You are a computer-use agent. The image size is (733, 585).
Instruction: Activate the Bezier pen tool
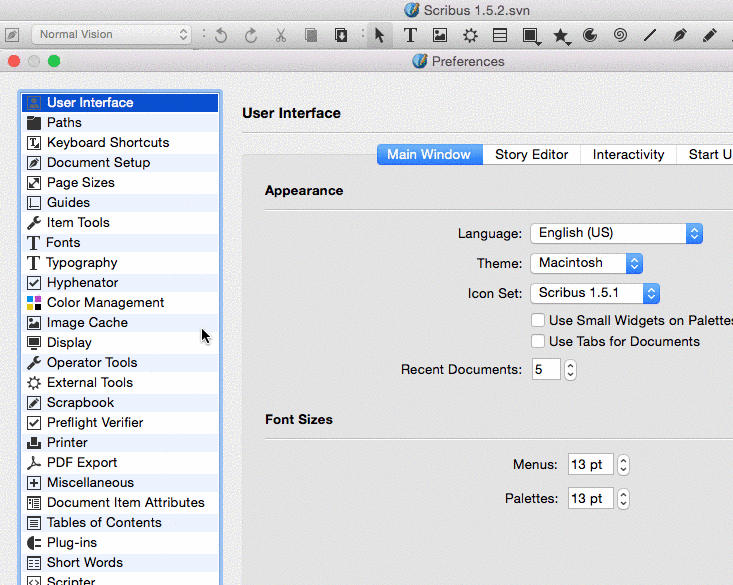tap(680, 35)
